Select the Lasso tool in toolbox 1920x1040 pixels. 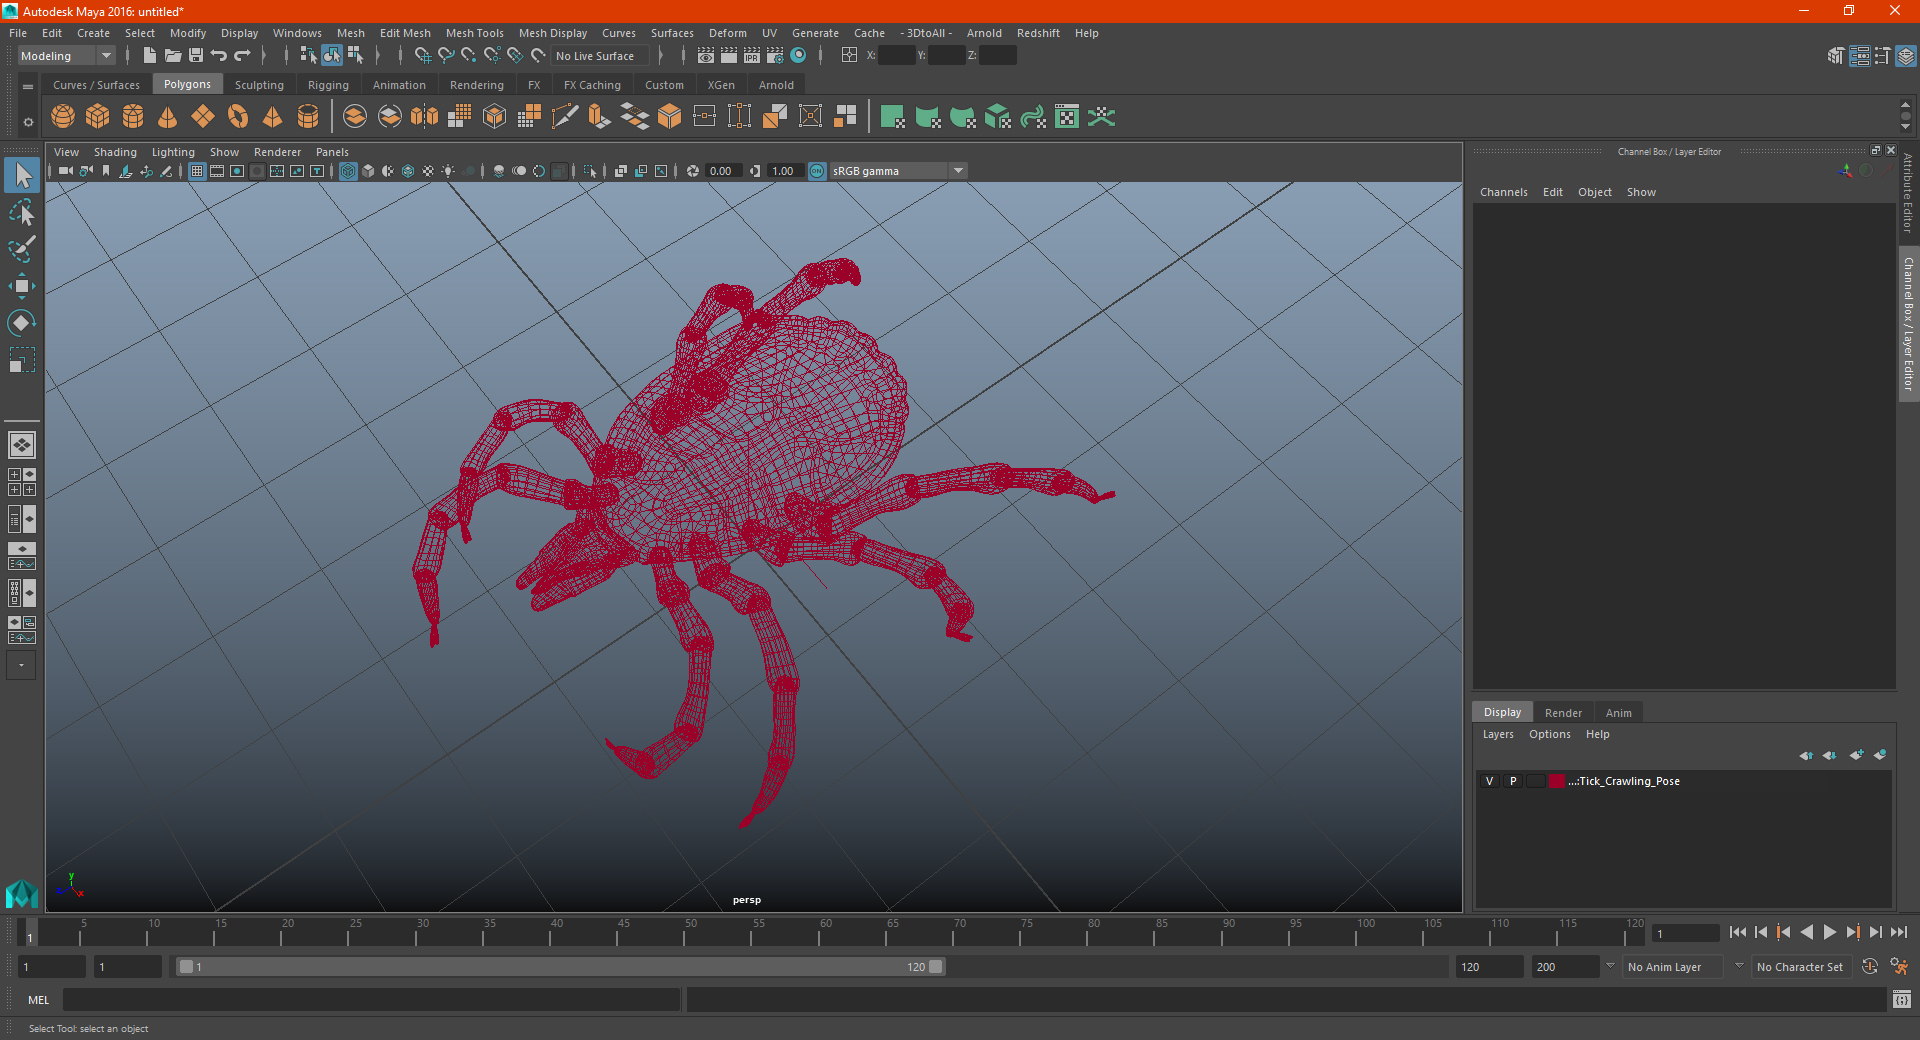pos(21,212)
